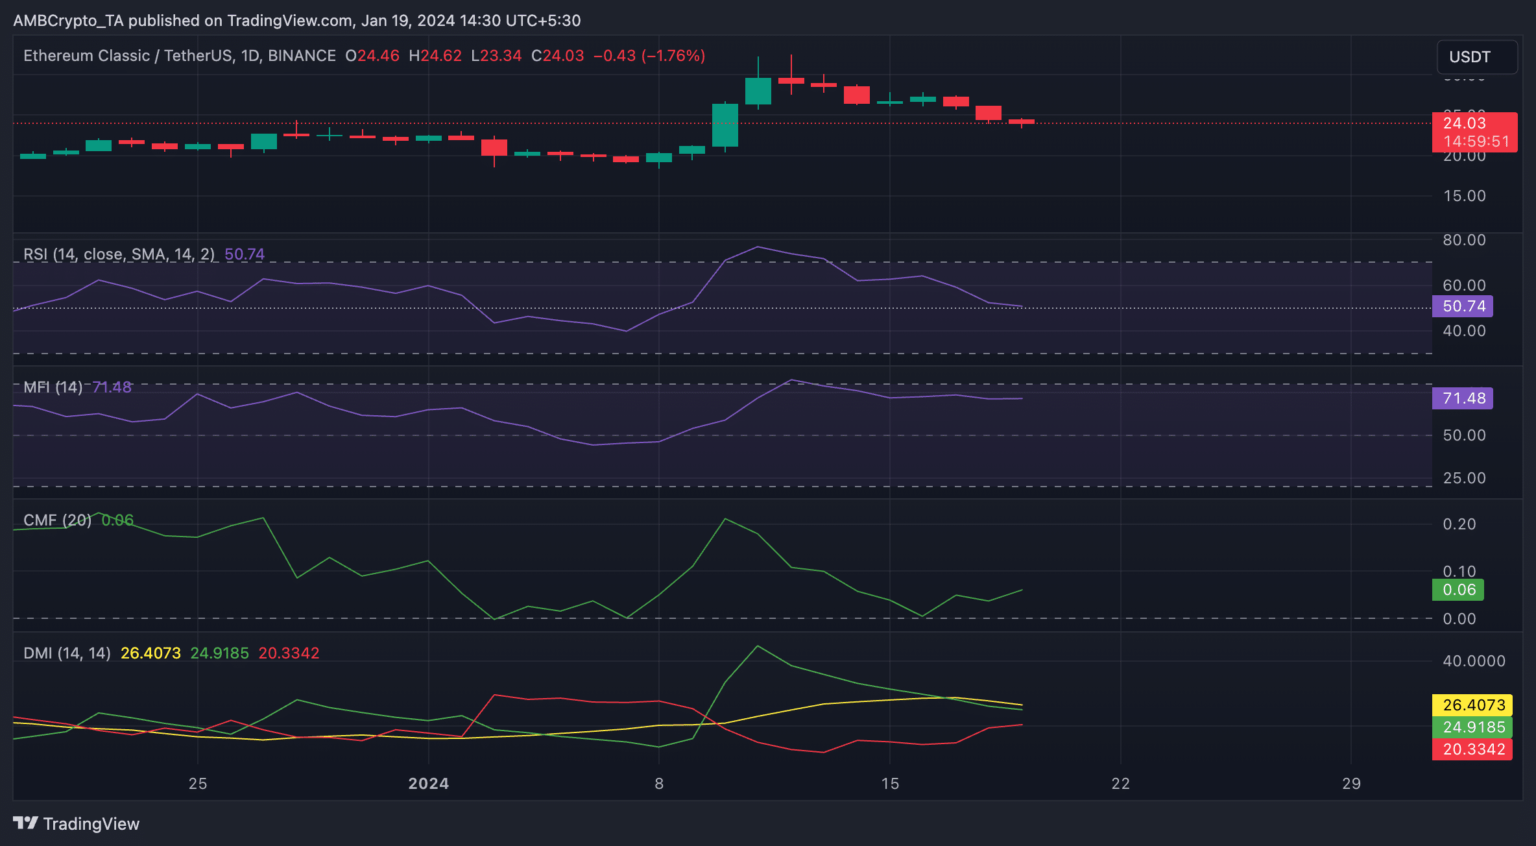Click the purple 71.48 MFI value badge
The image size is (1536, 846).
pos(1463,398)
